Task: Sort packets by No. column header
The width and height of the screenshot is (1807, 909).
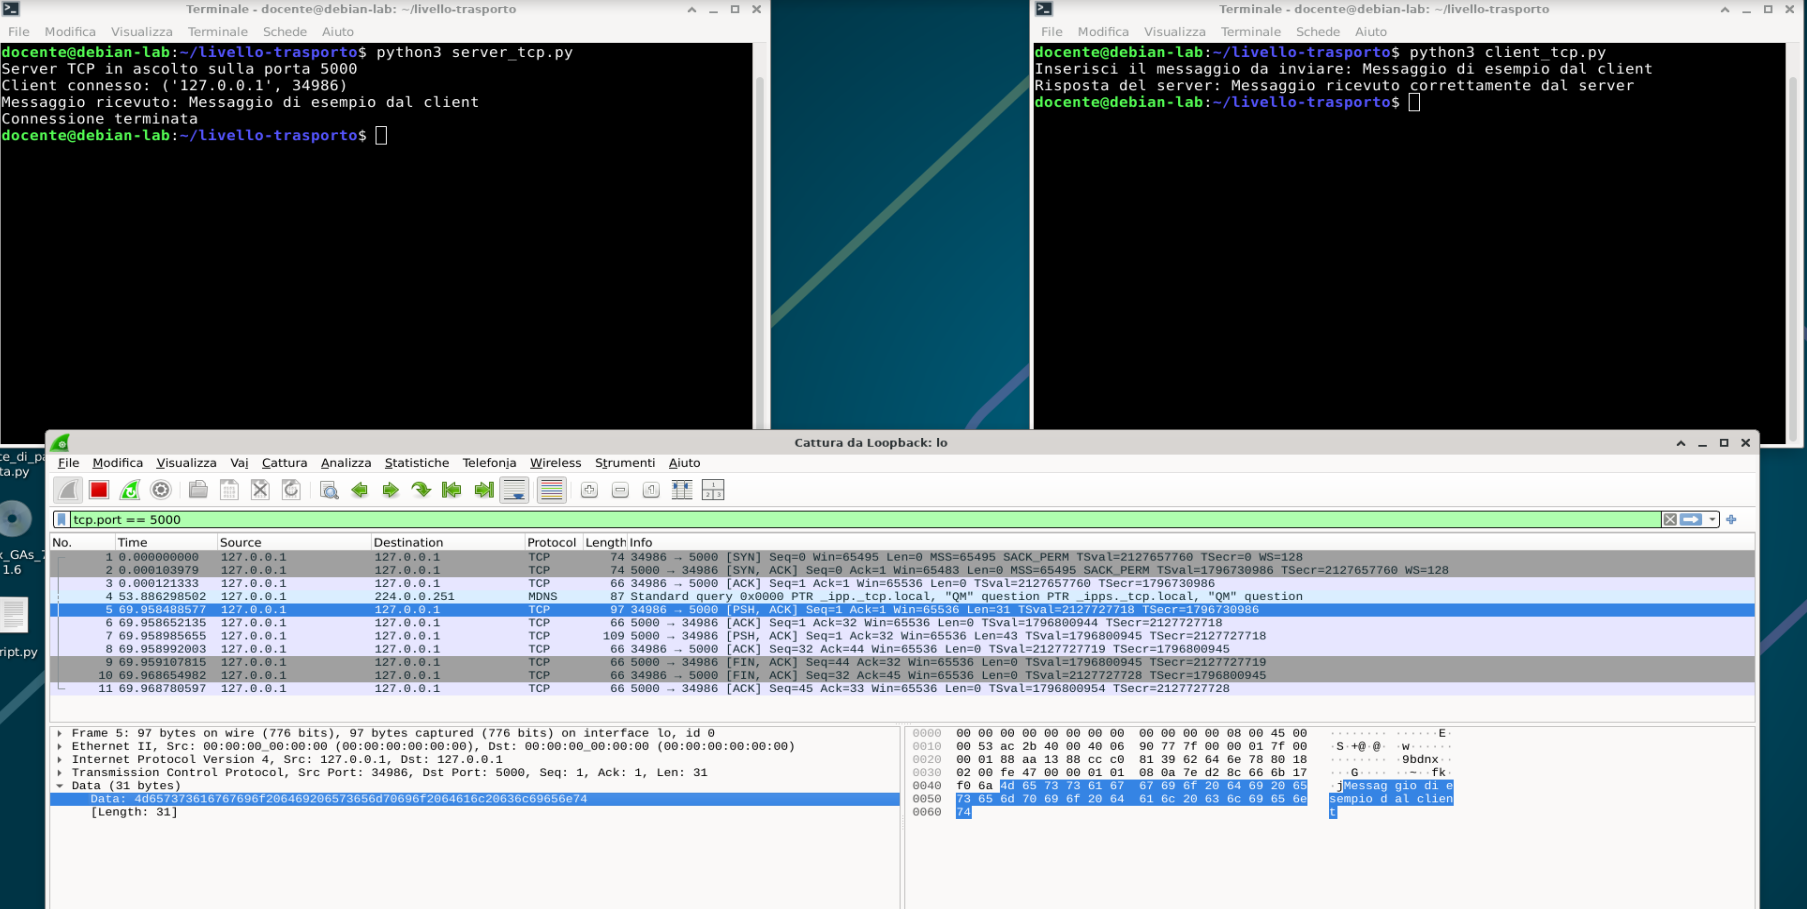Action: 82,542
